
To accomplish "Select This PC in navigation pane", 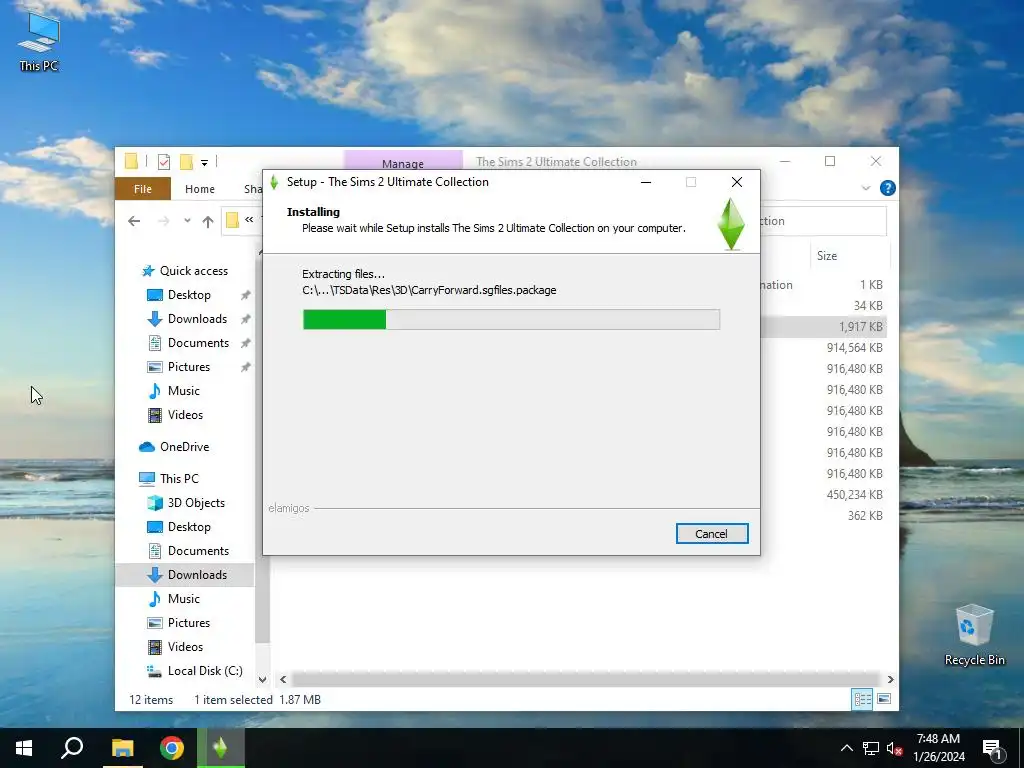I will point(169,479).
